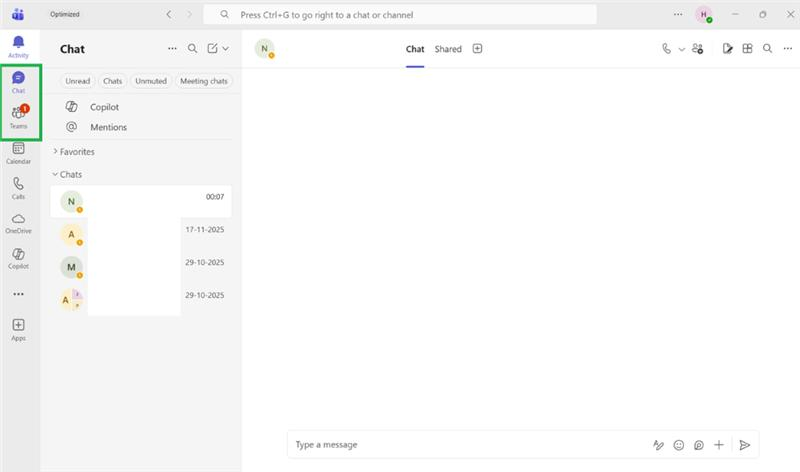Search within the chat list
800x472 pixels.
pos(192,48)
